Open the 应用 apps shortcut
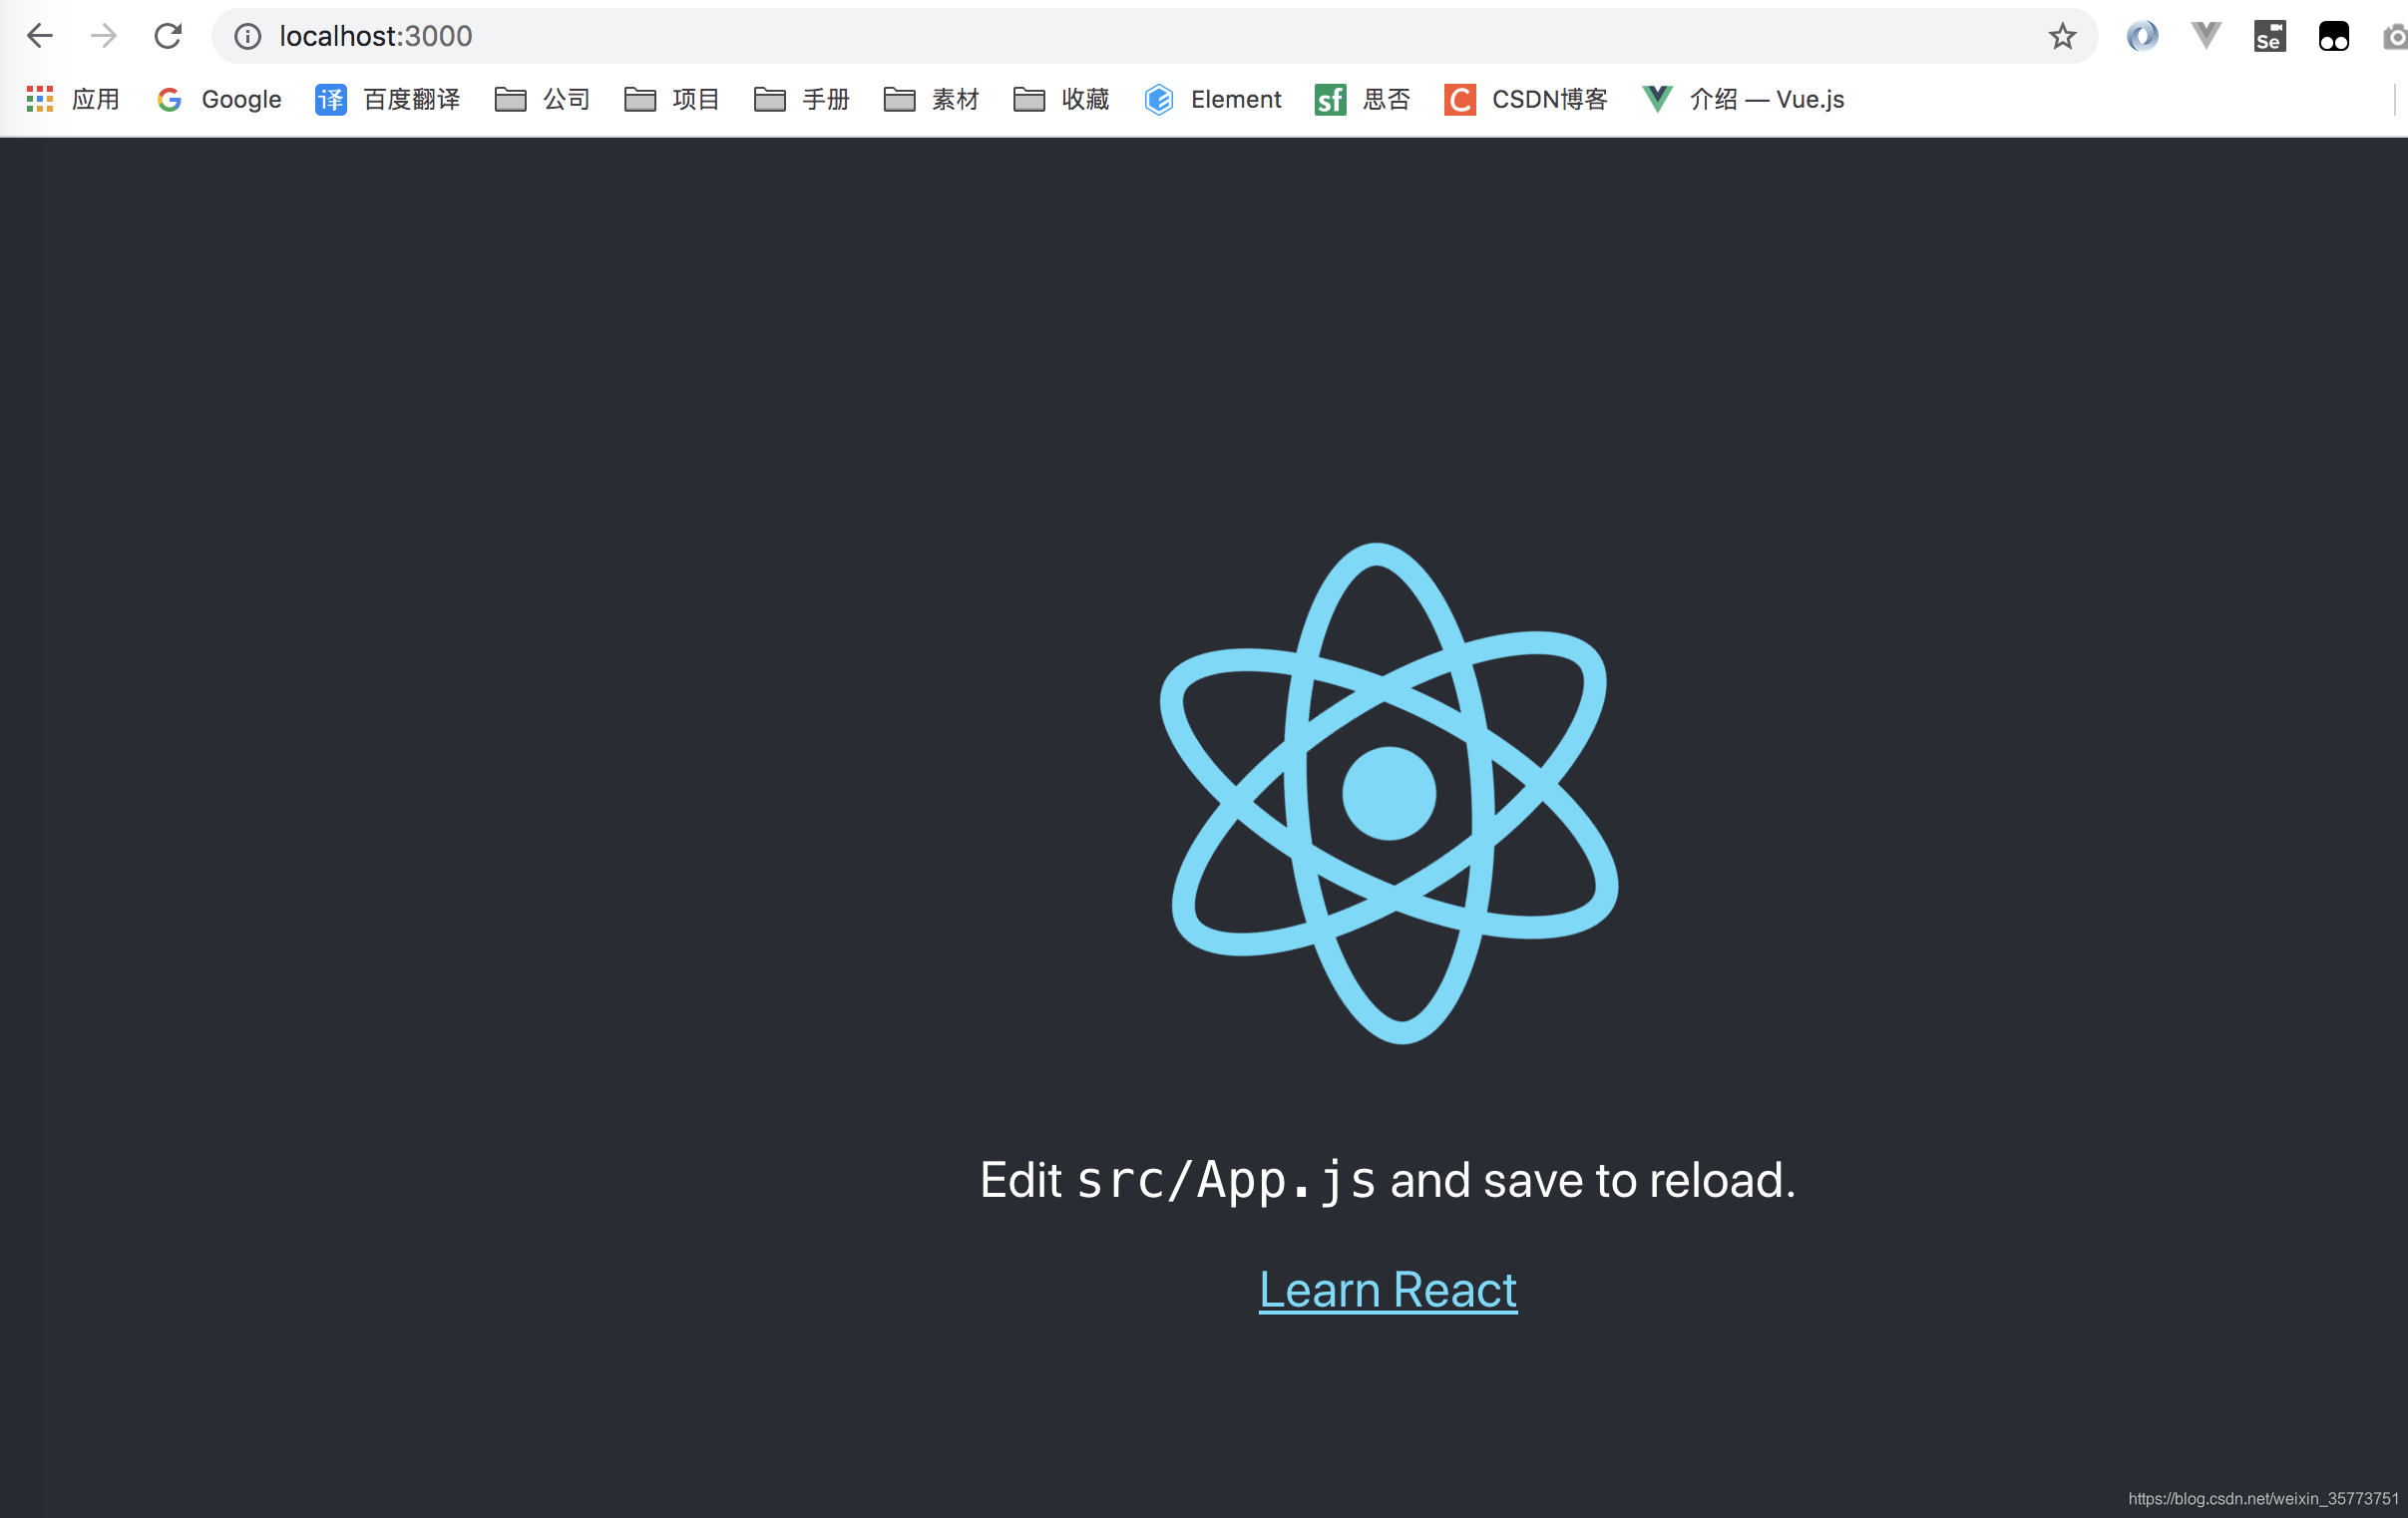 pyautogui.click(x=72, y=99)
